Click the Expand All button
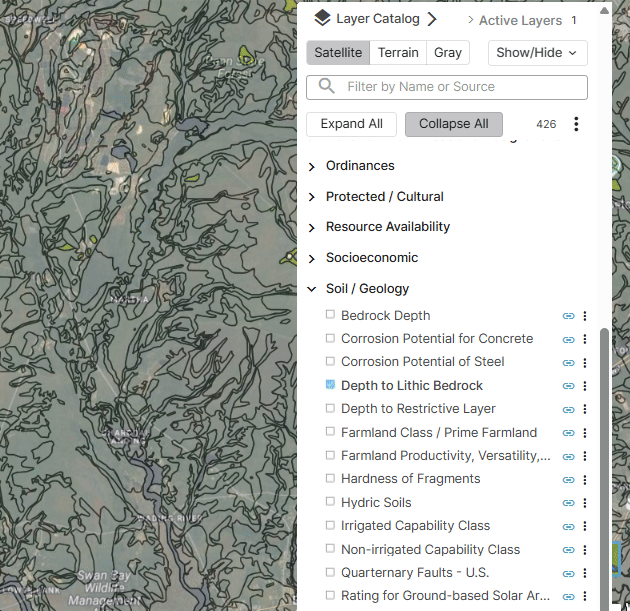The image size is (630, 611). click(x=351, y=124)
